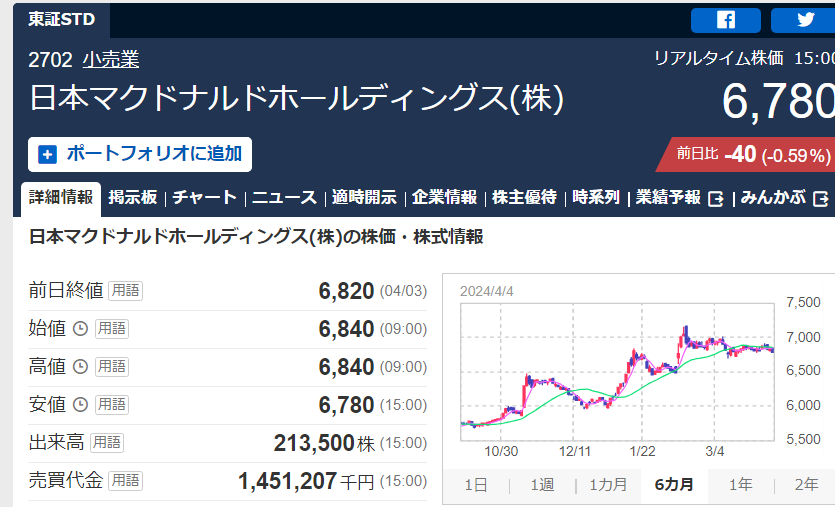Open the 用語 glossary for 安値
The height and width of the screenshot is (507, 835).
click(112, 405)
